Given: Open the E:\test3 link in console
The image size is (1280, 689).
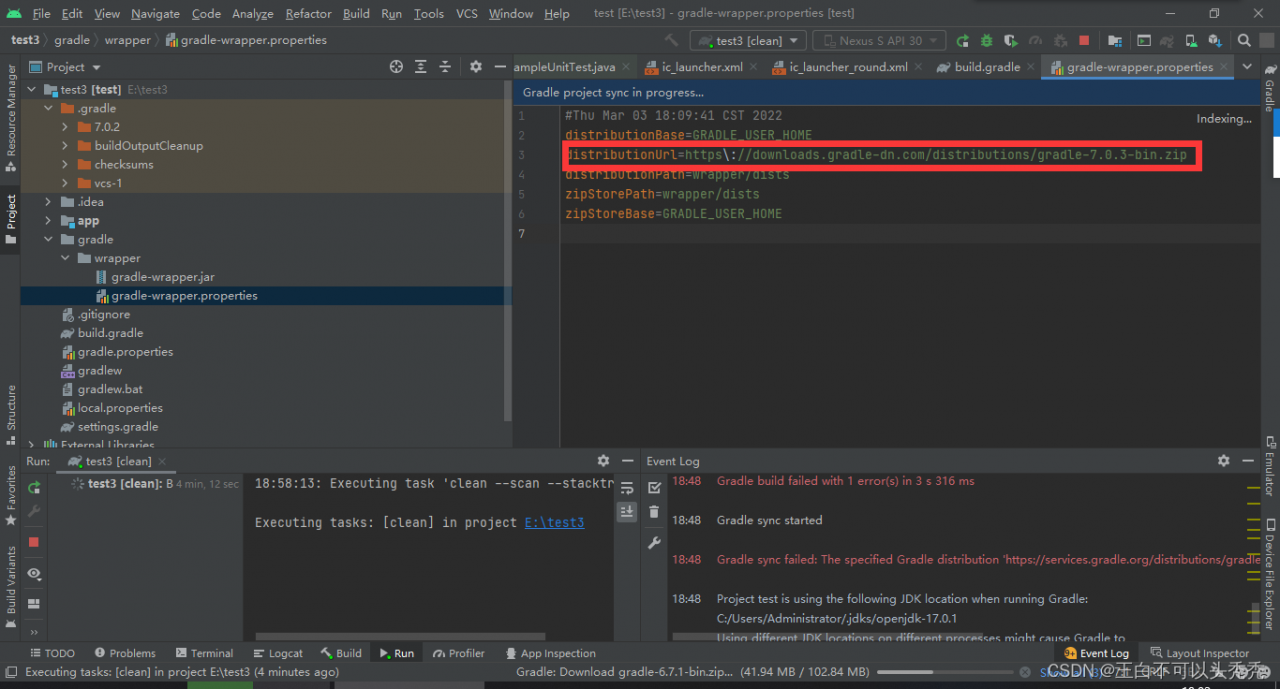Looking at the screenshot, I should click(x=554, y=523).
